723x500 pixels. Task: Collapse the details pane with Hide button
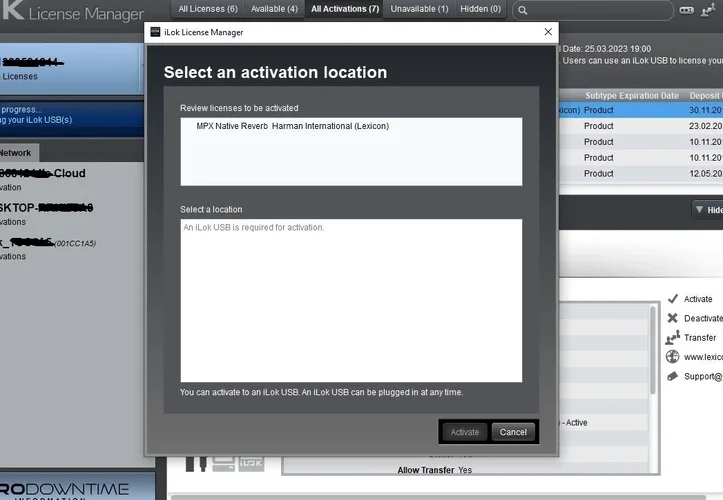pos(708,210)
